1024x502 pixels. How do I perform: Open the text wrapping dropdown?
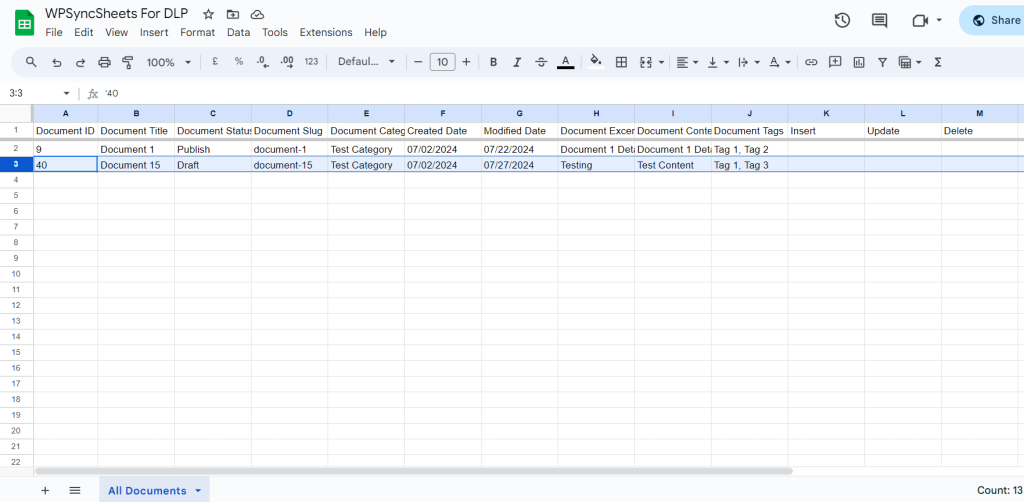(748, 62)
